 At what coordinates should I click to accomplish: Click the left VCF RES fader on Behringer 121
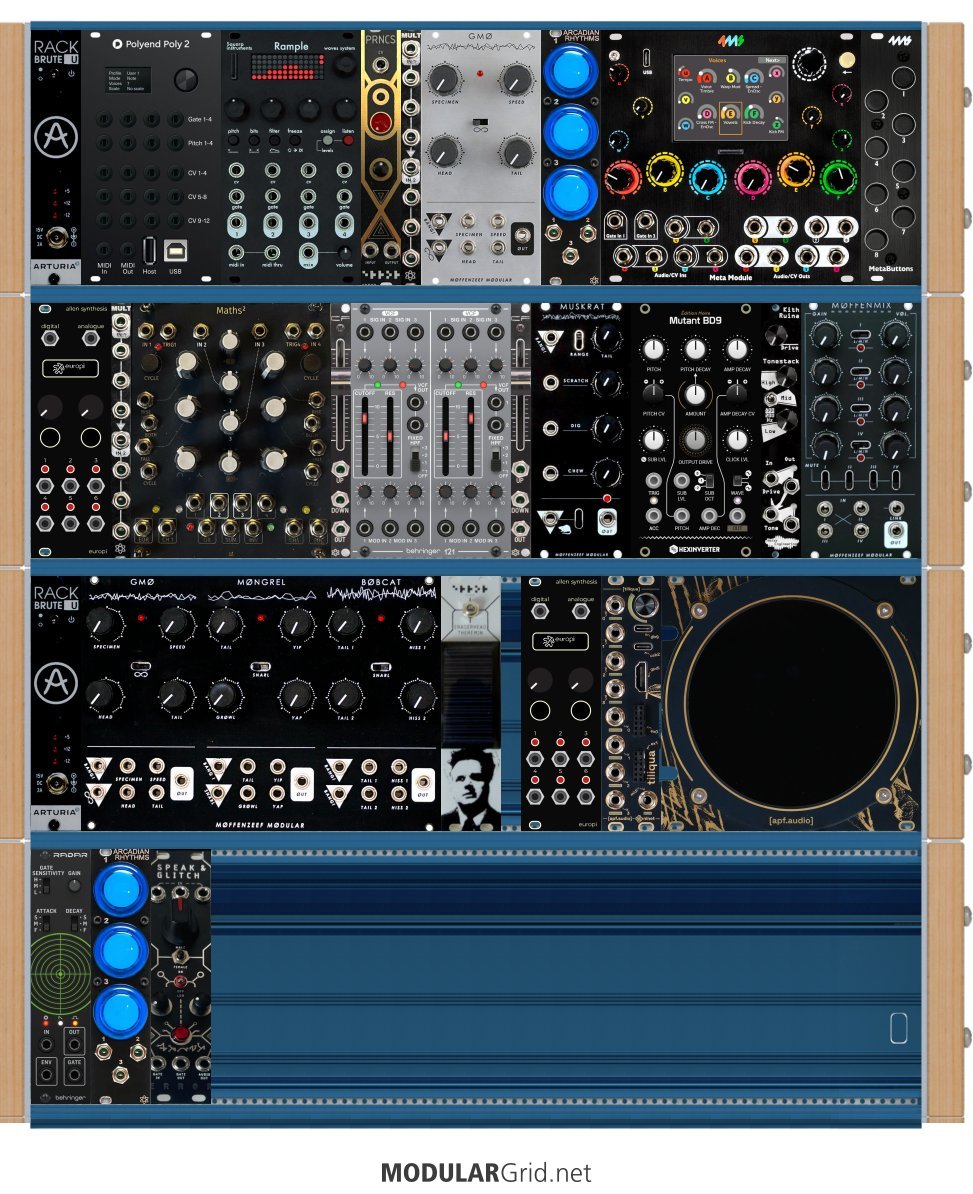pyautogui.click(x=391, y=436)
